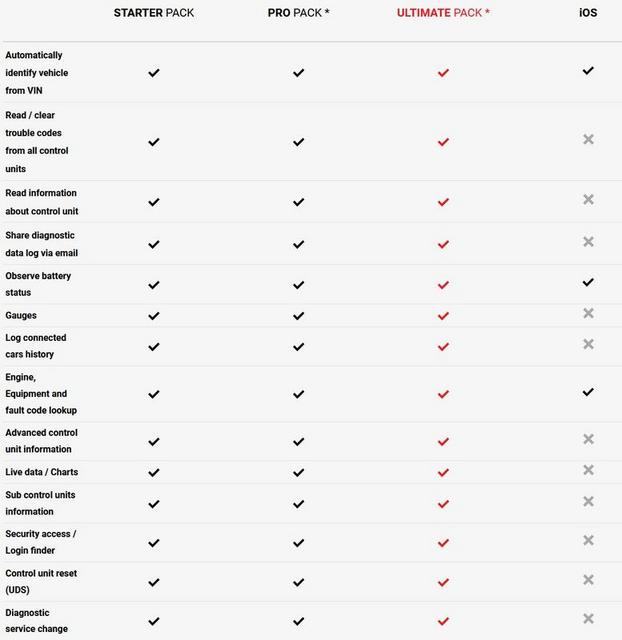Click the iOS column header
The width and height of the screenshot is (622, 640).
[x=588, y=13]
